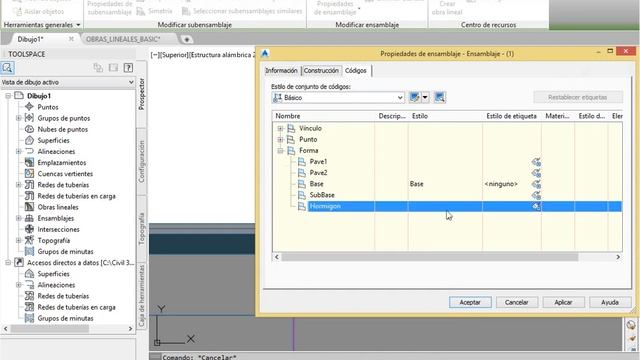
Task: Click the Toolspace horizontal scrollbar
Action: coord(50,329)
